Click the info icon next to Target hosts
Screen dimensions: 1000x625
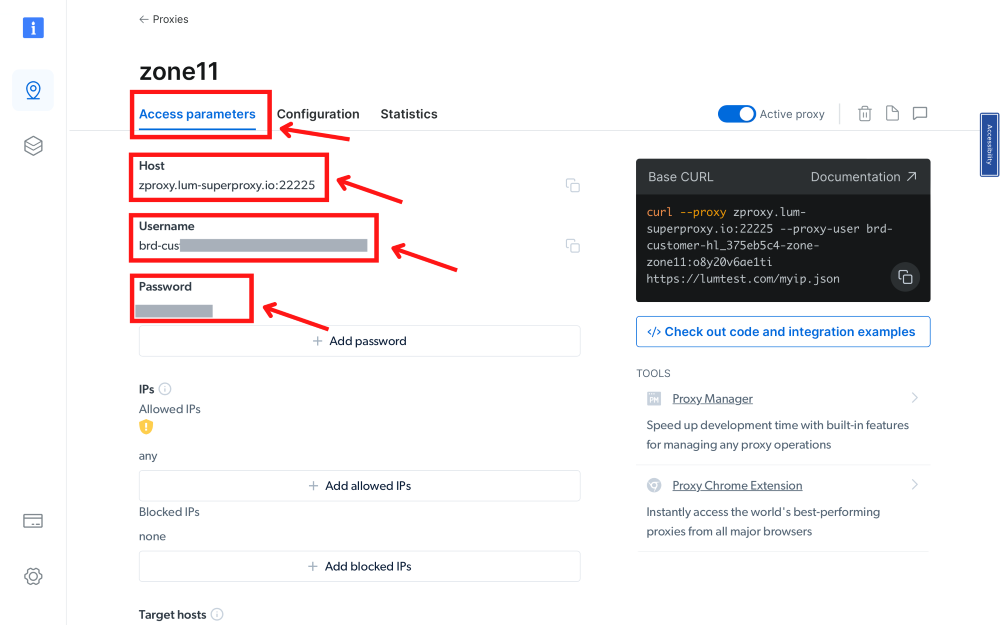(215, 614)
